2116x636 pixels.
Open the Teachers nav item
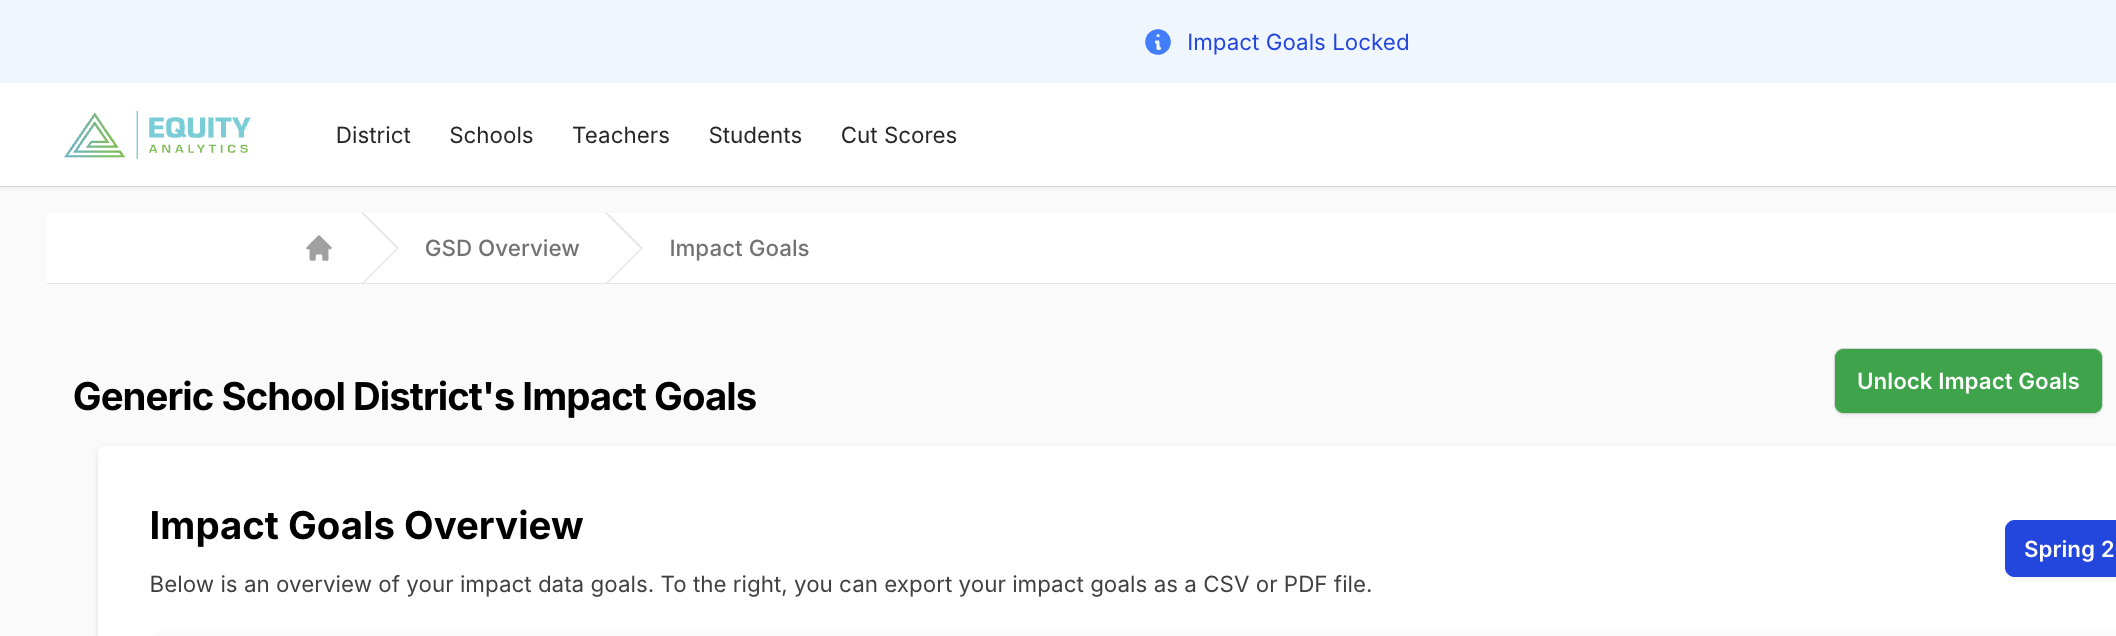[621, 135]
